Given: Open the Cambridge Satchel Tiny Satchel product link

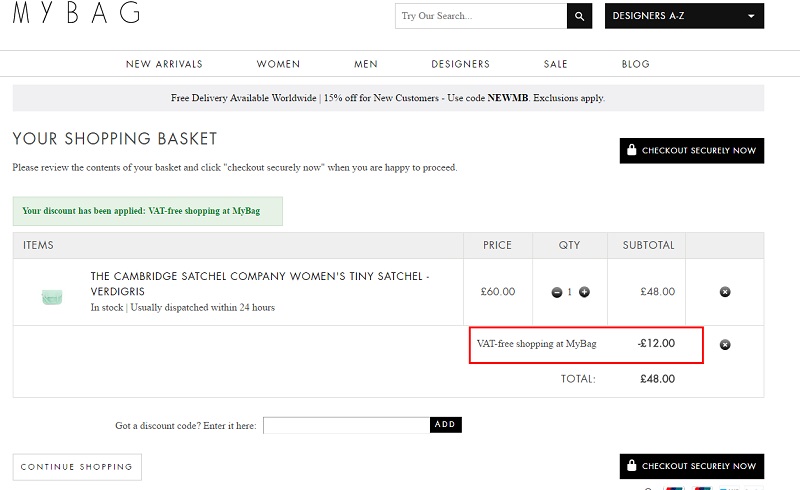Looking at the screenshot, I should (260, 284).
